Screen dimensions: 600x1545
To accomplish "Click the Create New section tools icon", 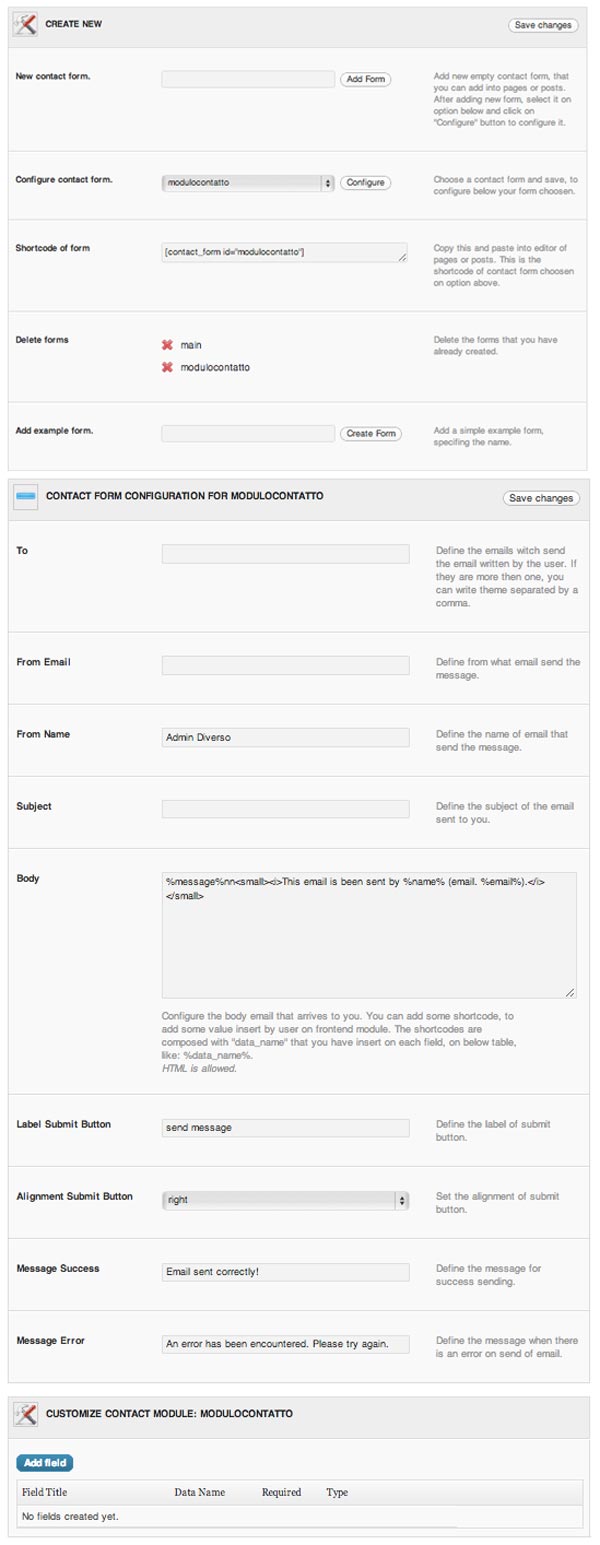I will point(25,24).
